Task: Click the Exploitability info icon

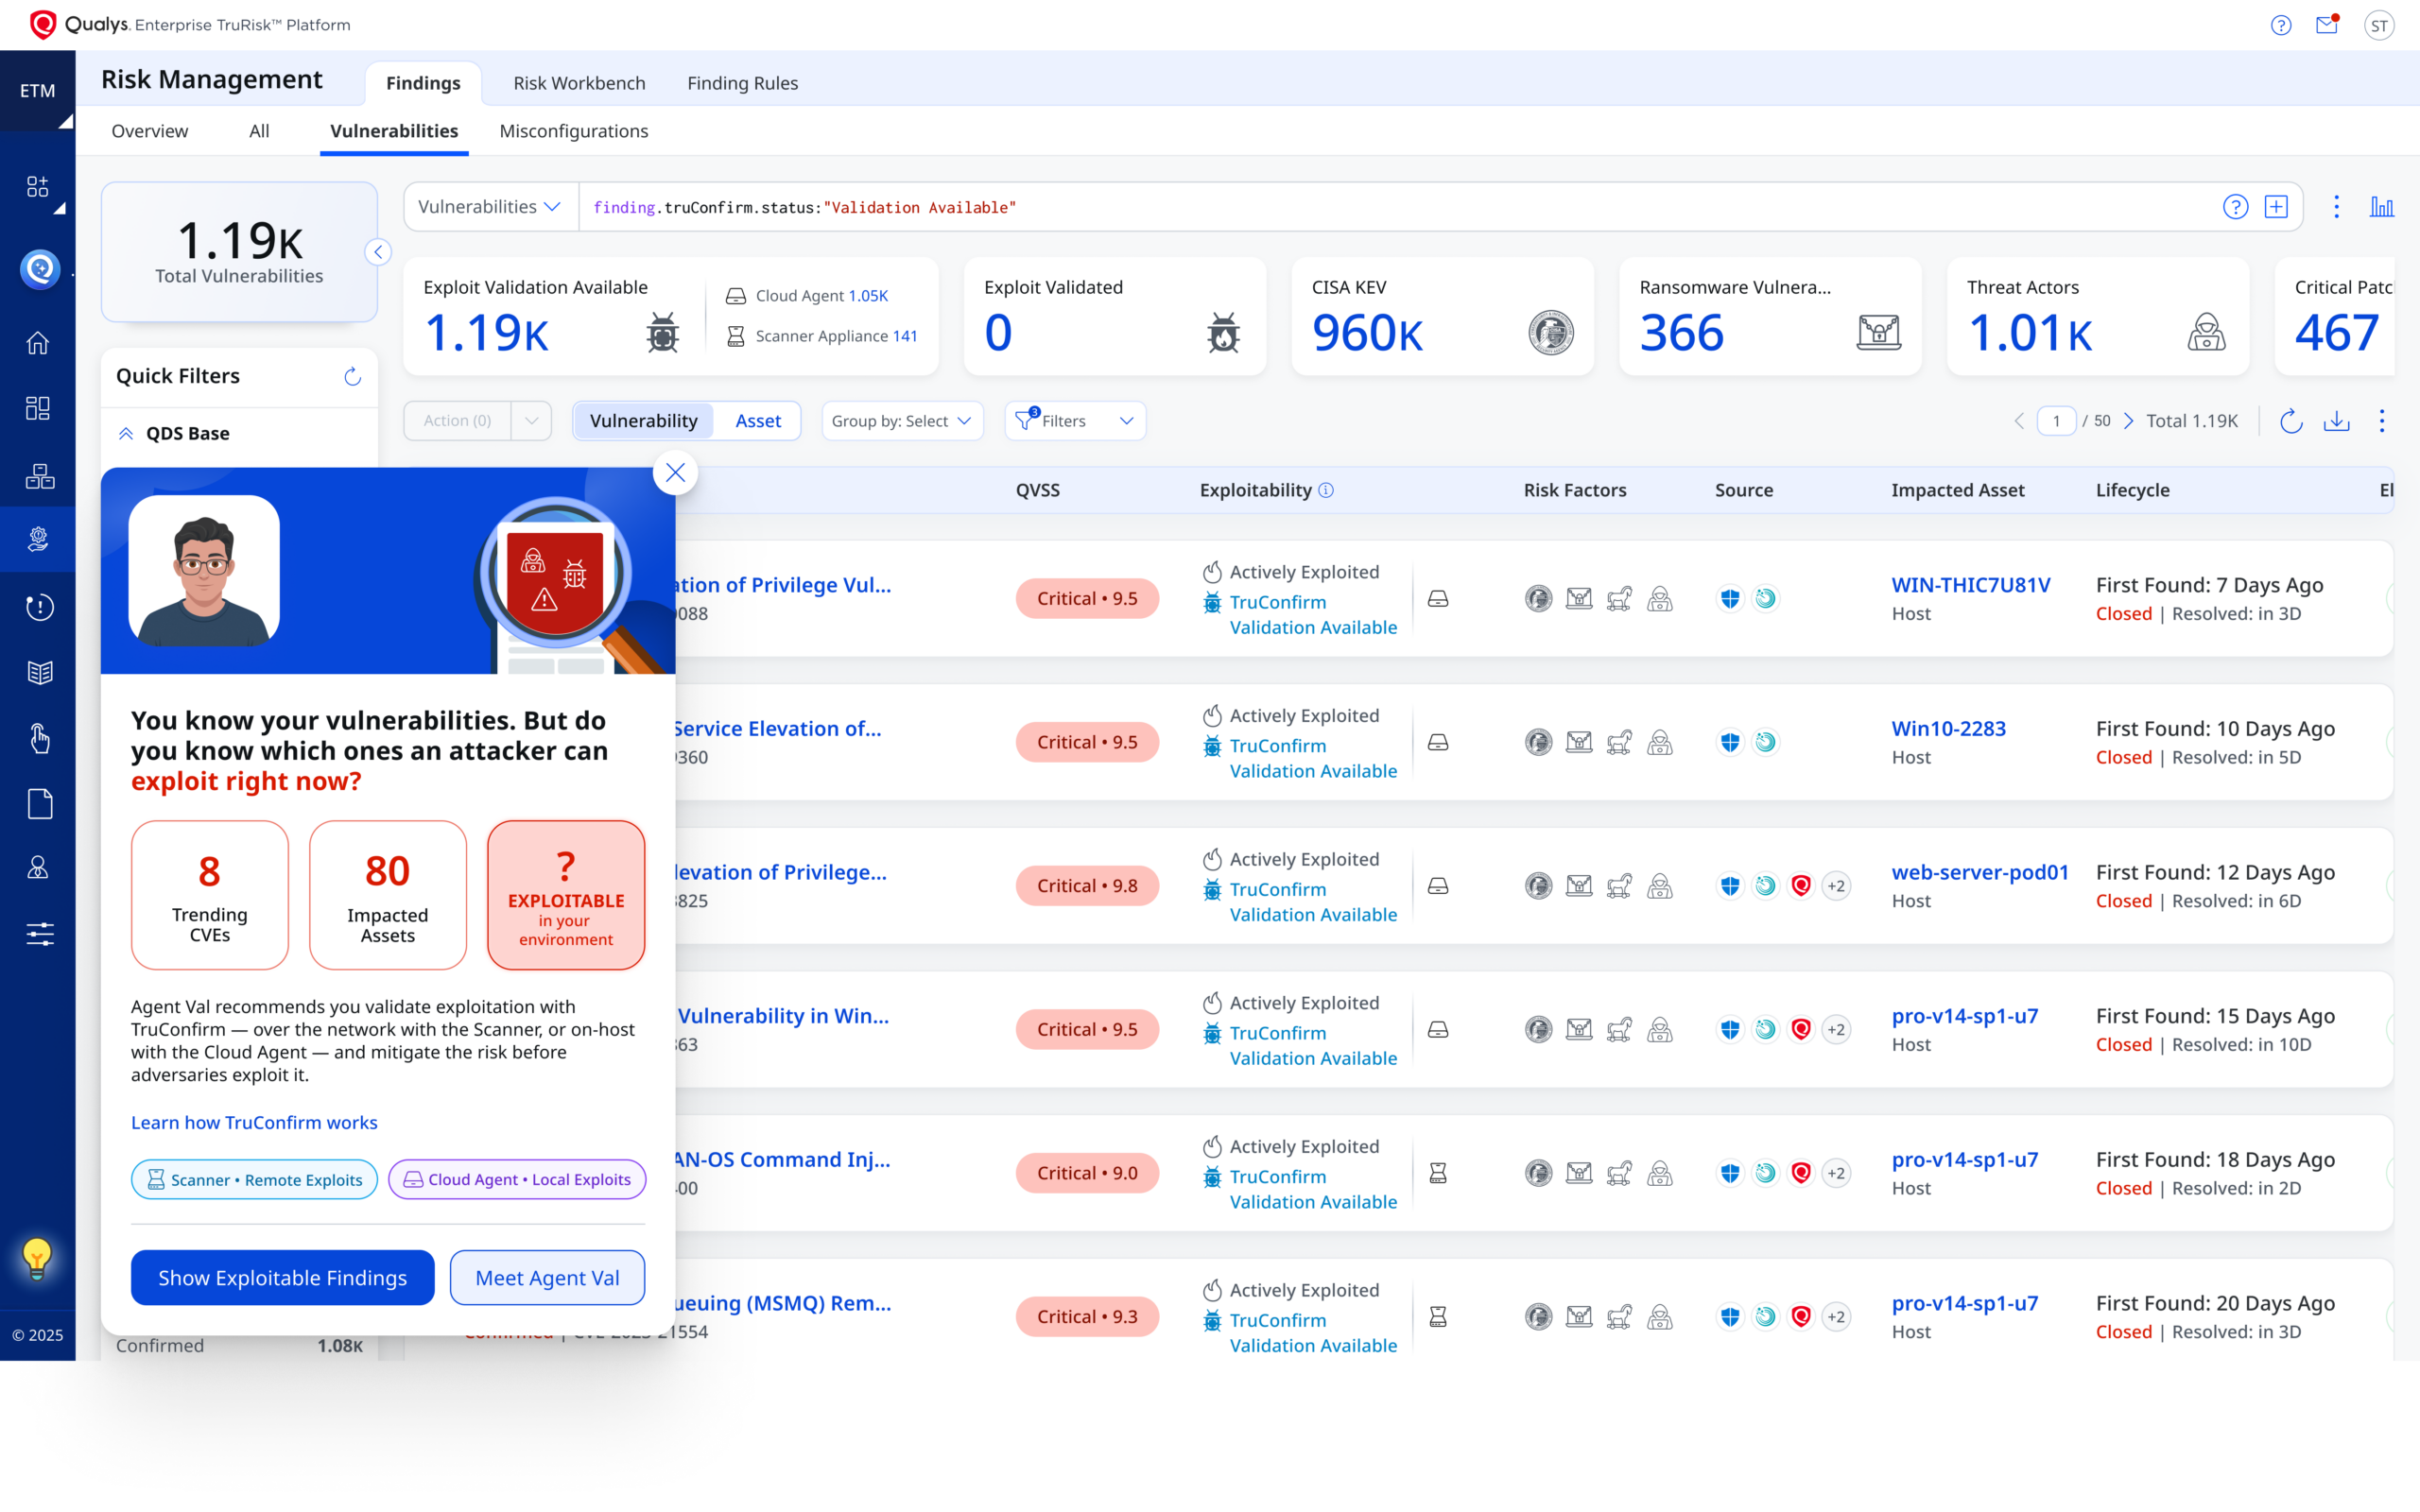Action: click(1326, 490)
